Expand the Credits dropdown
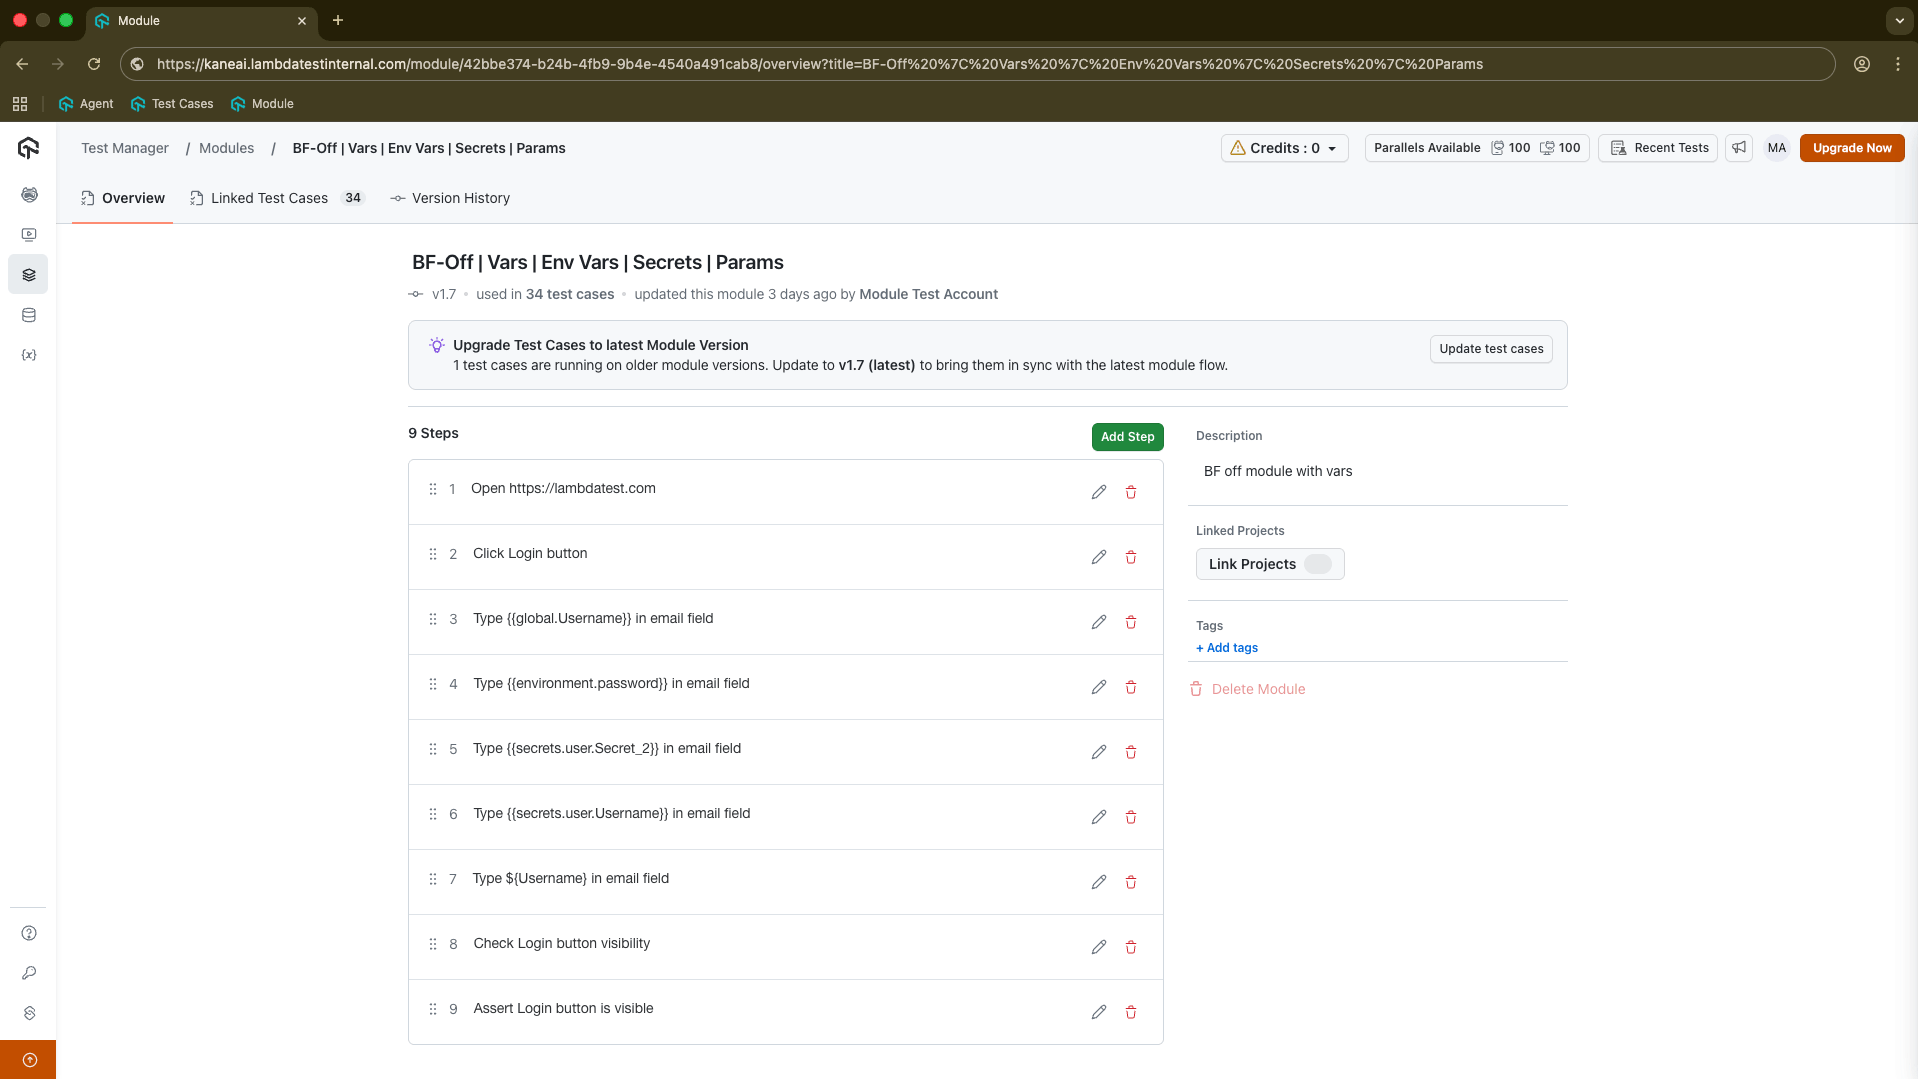1918x1079 pixels. coord(1285,148)
